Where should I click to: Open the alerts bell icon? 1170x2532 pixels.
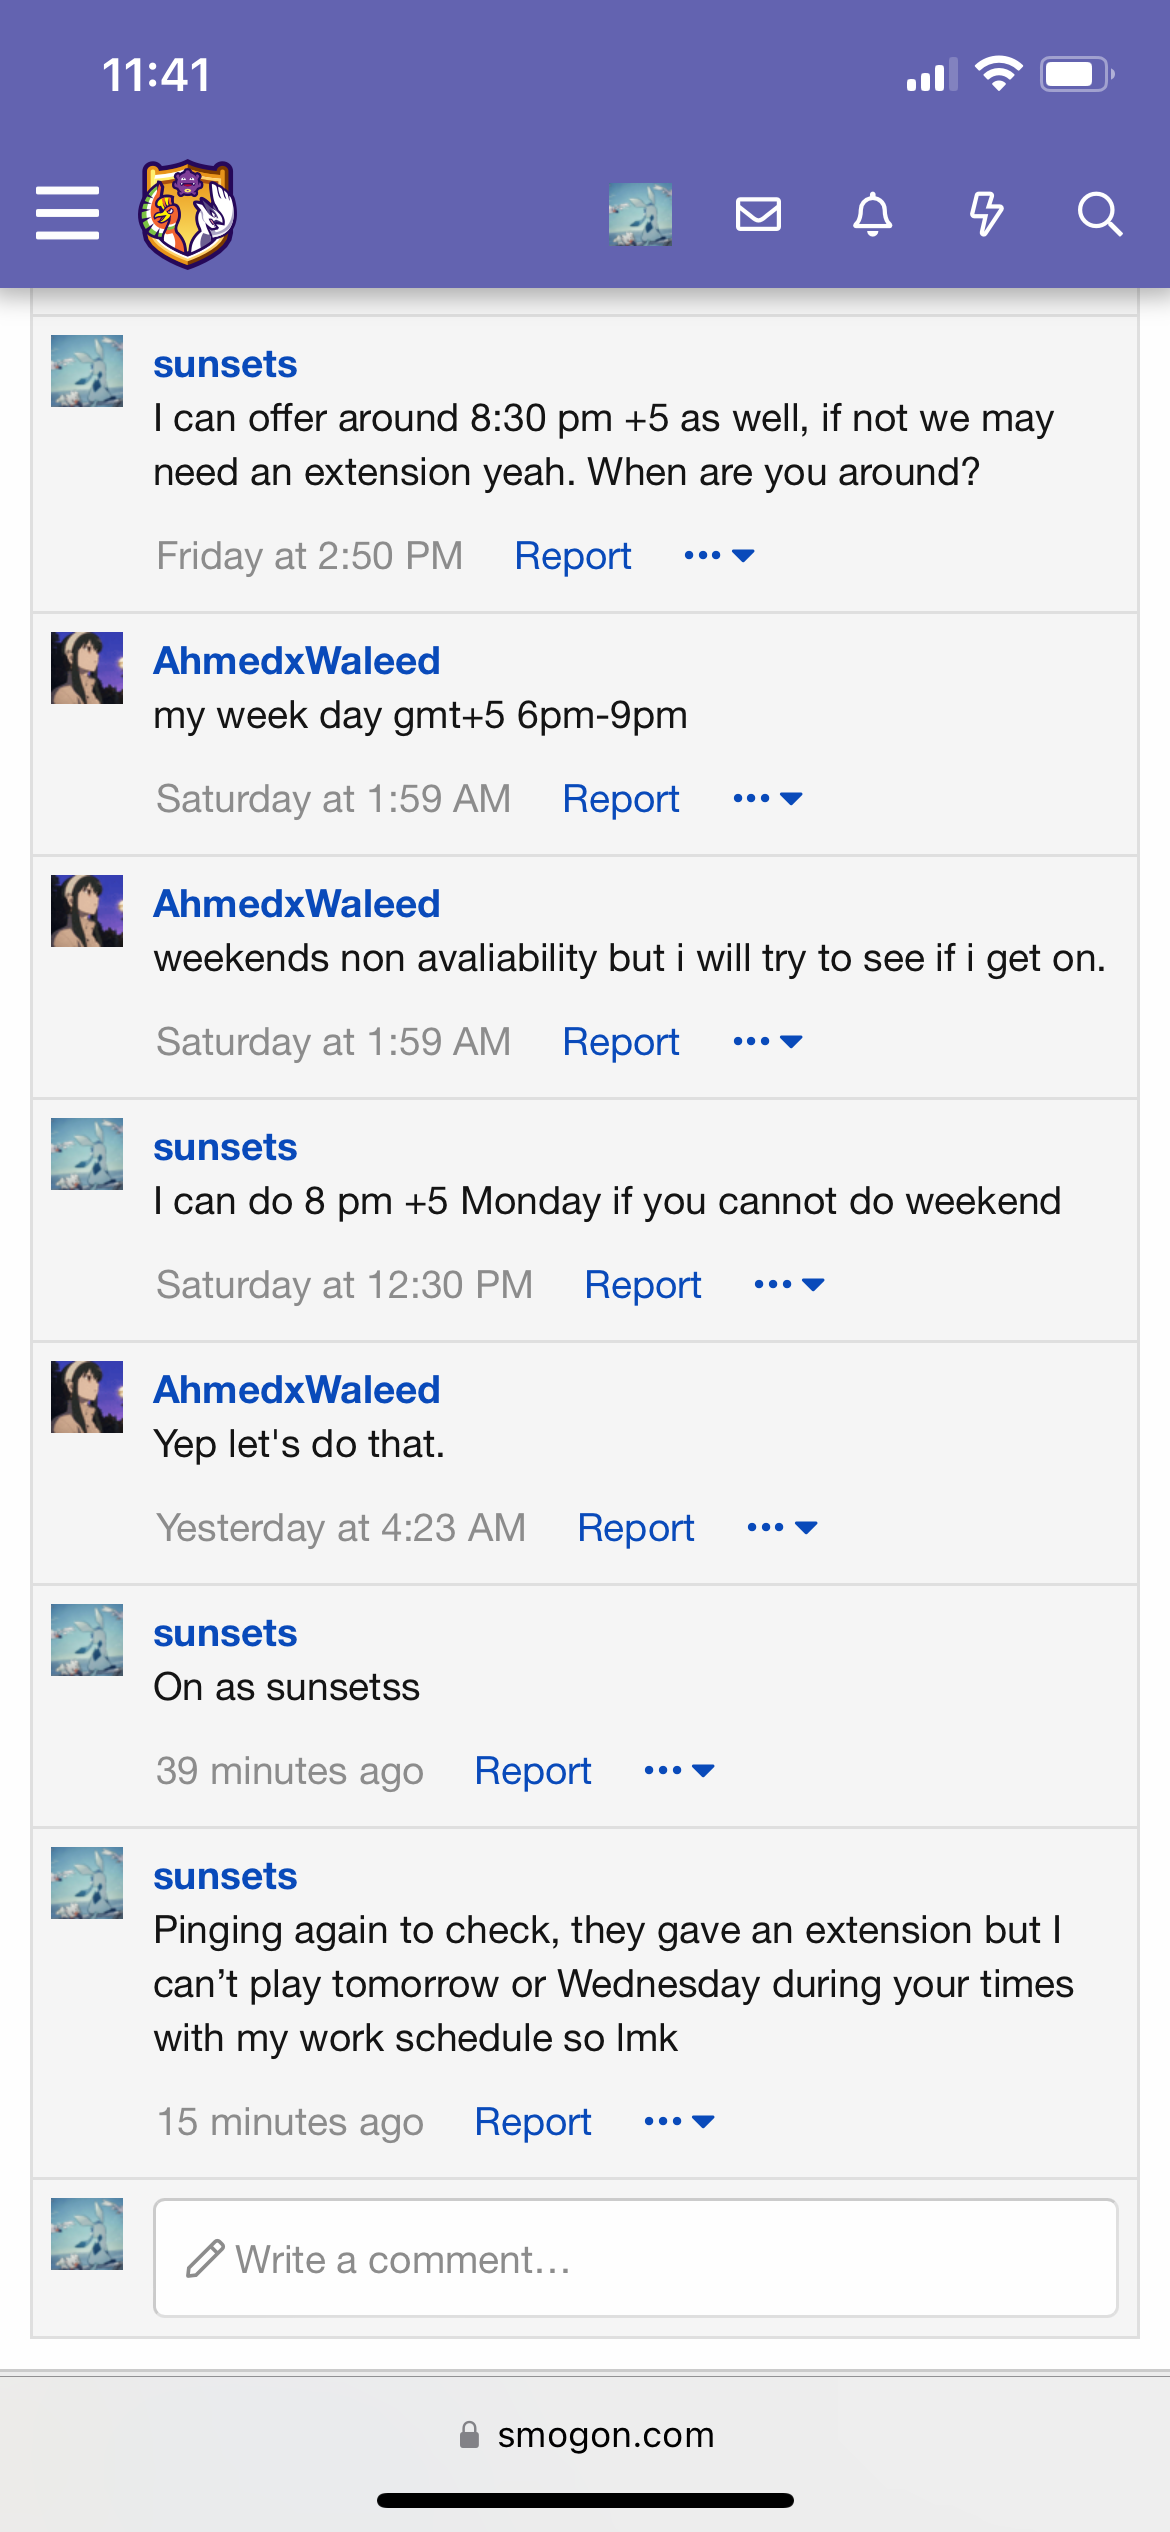[x=872, y=214]
